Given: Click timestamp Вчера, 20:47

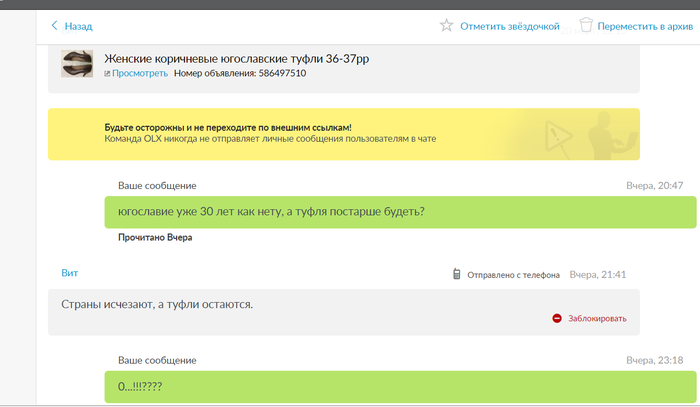Looking at the screenshot, I should click(x=654, y=186).
